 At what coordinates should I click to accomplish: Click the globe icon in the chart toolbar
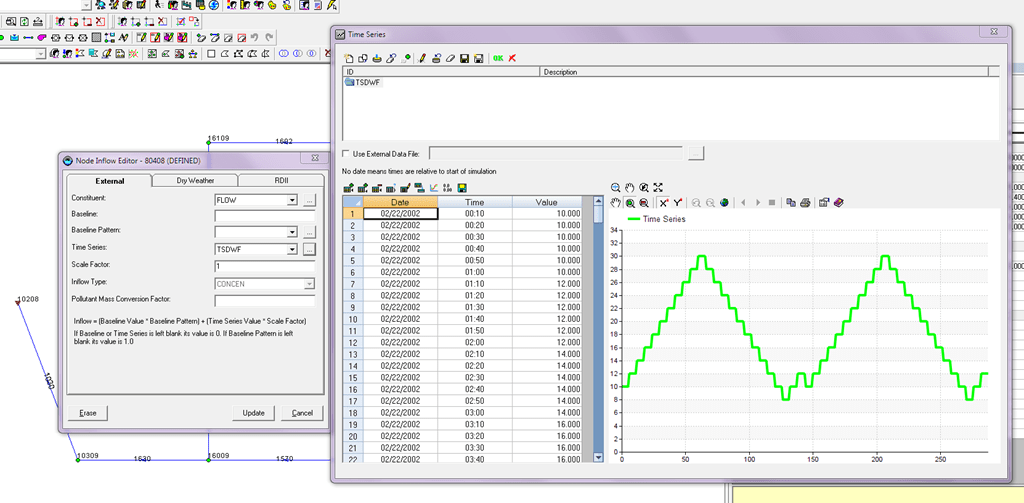click(723, 202)
